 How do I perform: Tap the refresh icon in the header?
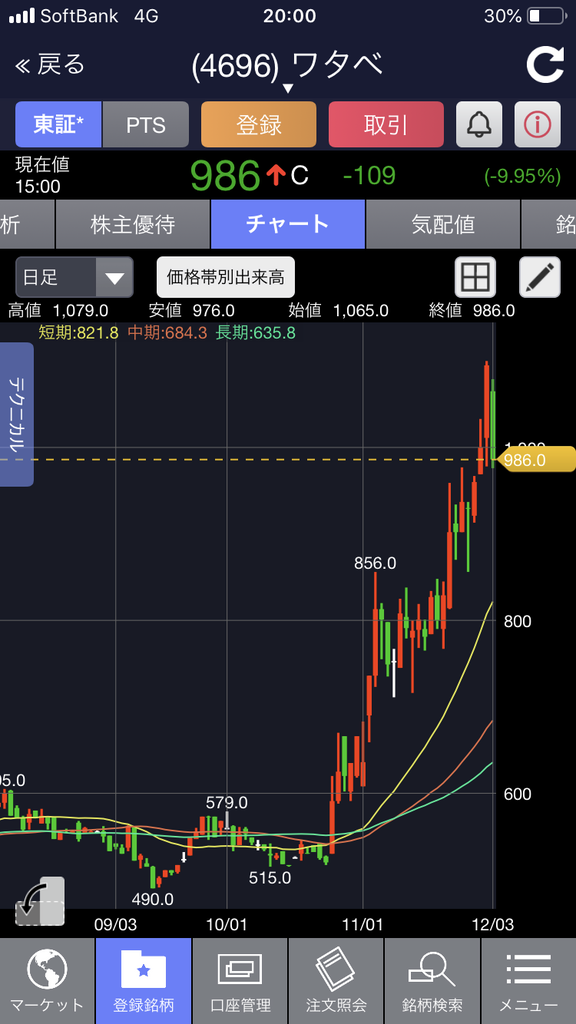[x=545, y=65]
